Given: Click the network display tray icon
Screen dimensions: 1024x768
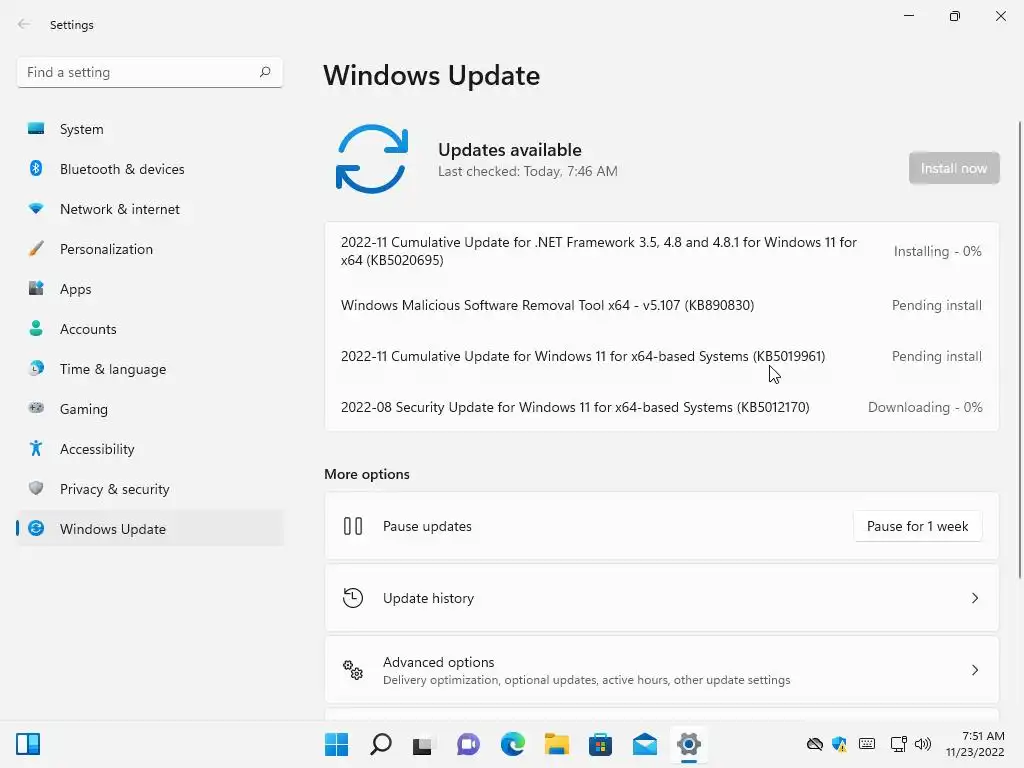Looking at the screenshot, I should 898,744.
